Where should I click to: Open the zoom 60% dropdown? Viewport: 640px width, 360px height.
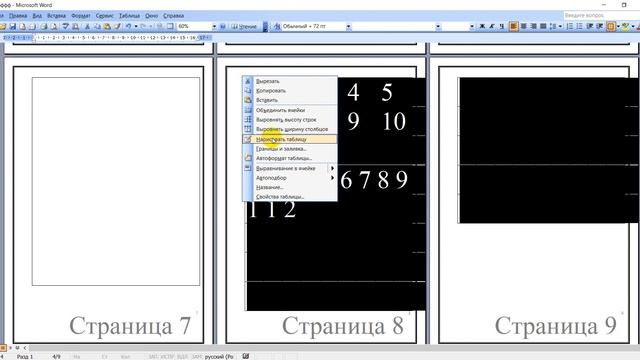pos(214,27)
